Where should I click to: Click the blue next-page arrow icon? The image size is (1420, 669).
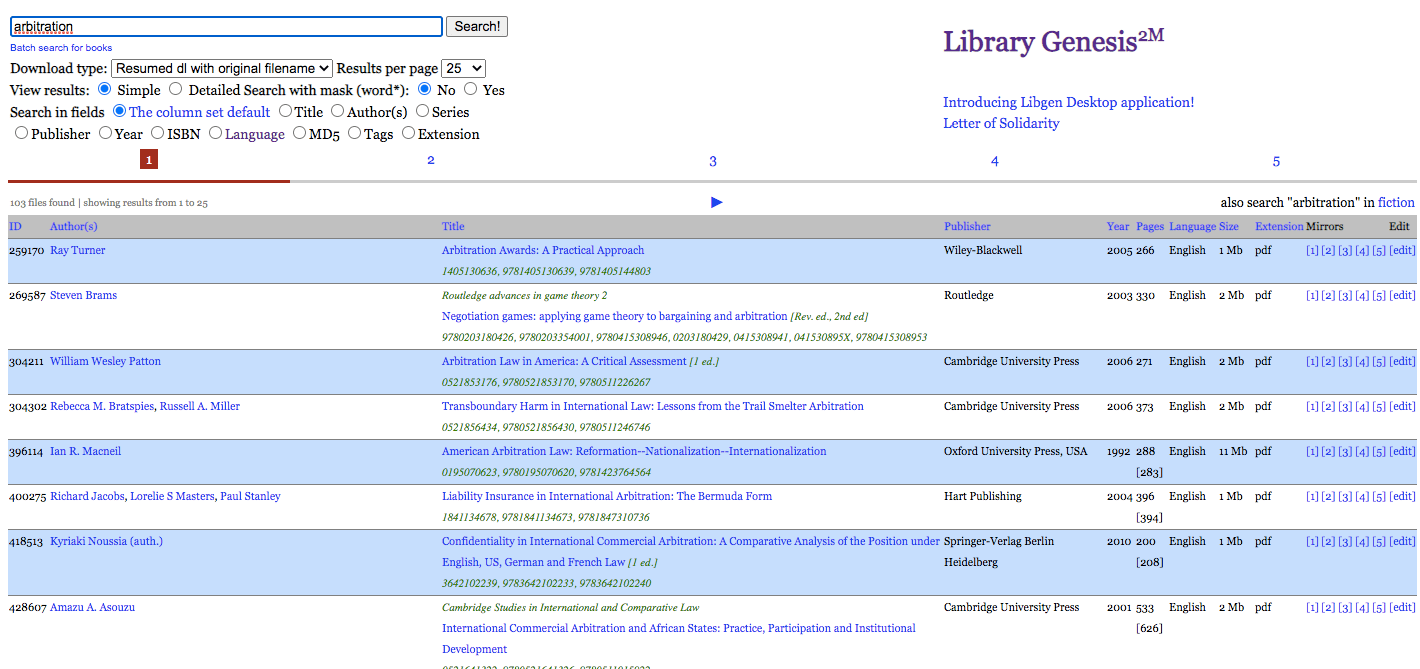coord(717,202)
